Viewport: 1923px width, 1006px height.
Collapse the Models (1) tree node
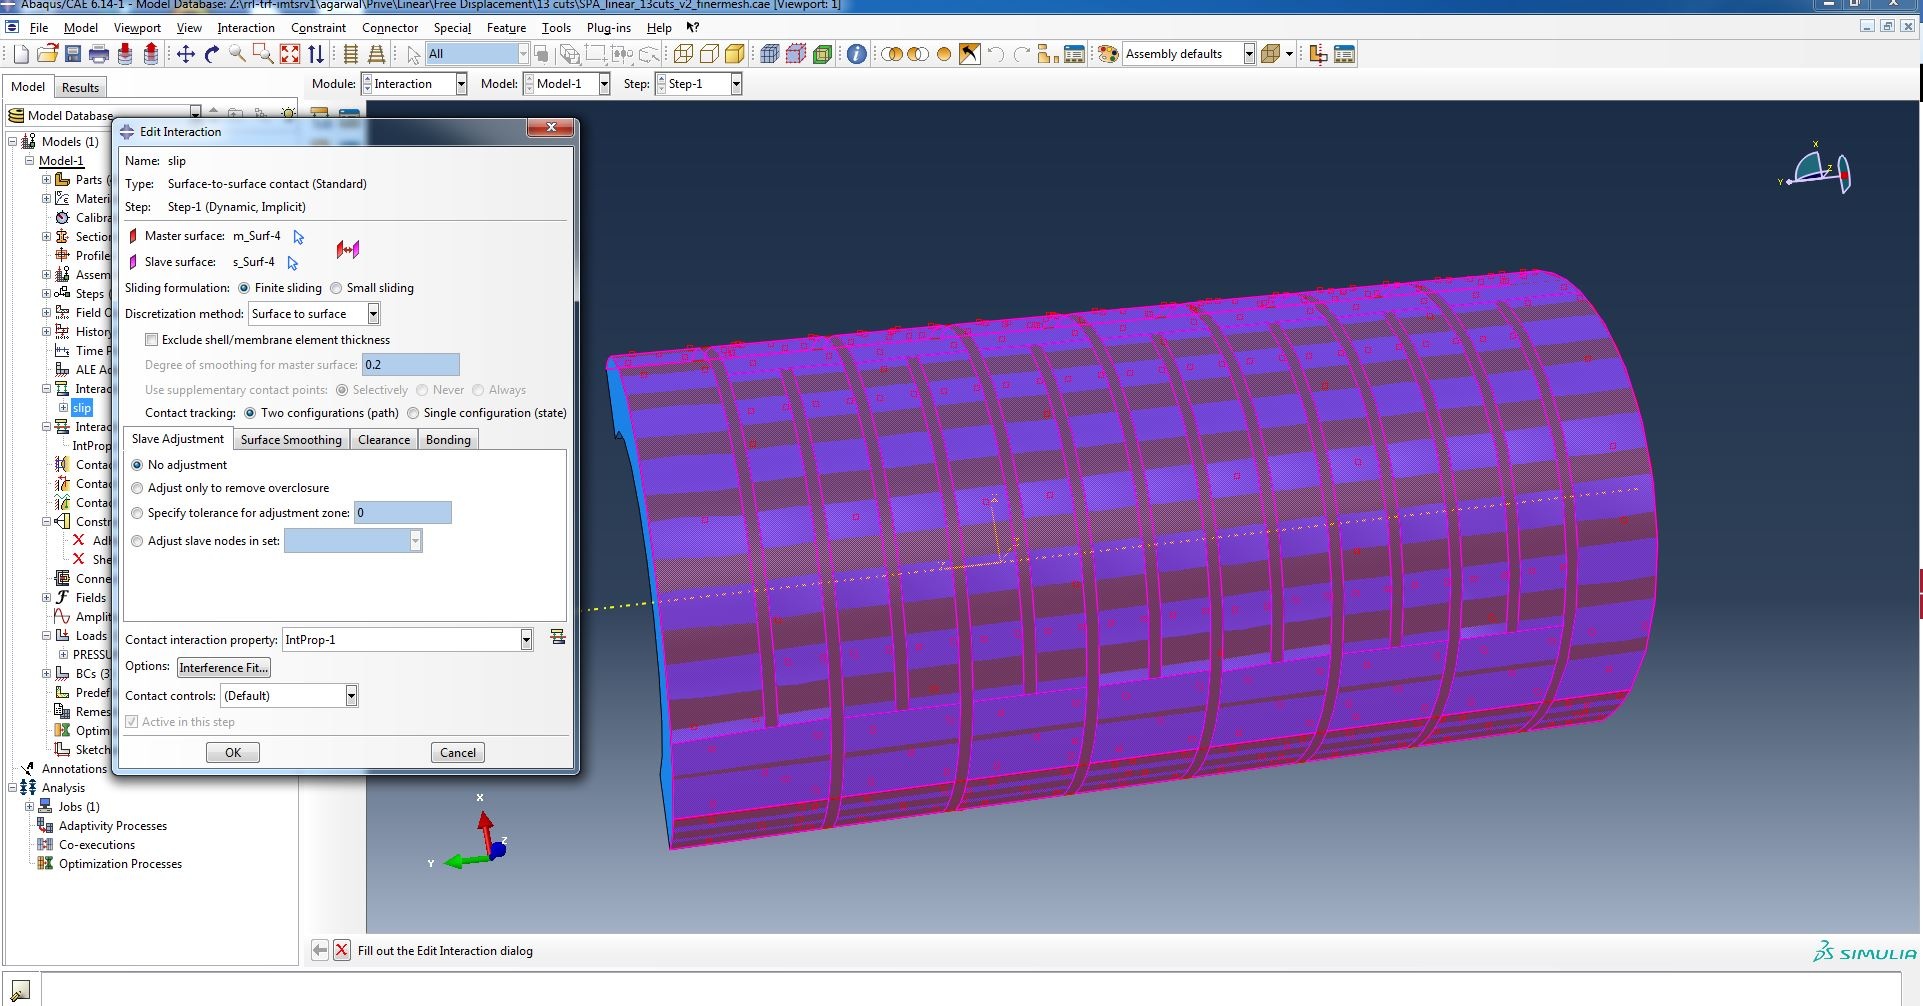point(12,141)
